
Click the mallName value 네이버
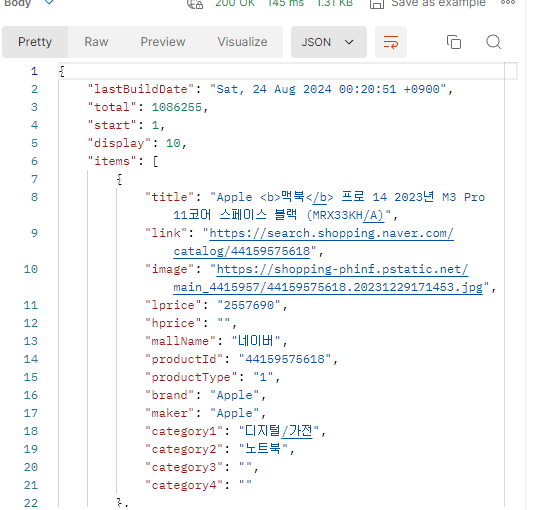tap(256, 341)
